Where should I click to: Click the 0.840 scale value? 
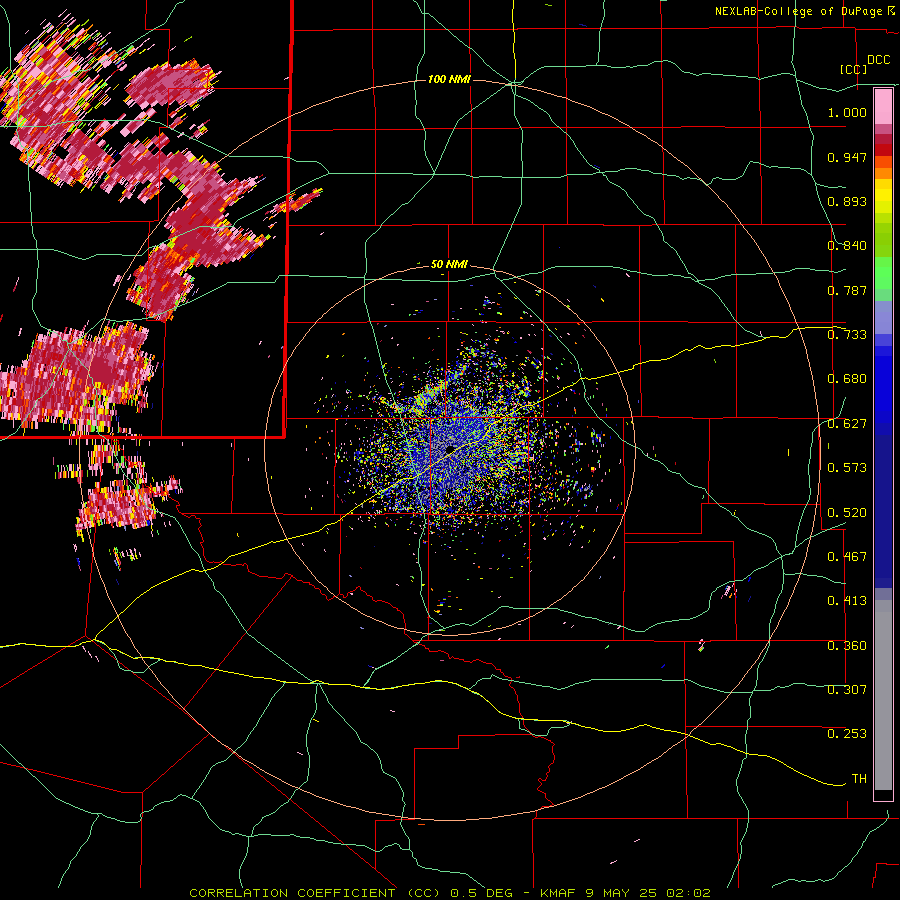tap(847, 246)
